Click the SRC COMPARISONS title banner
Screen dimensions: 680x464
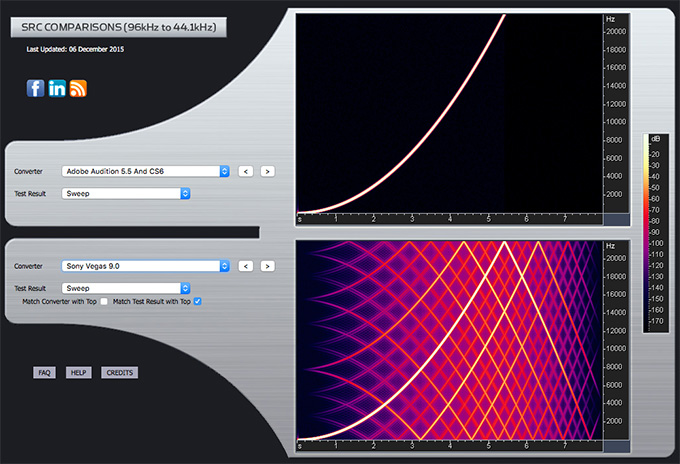[x=119, y=27]
